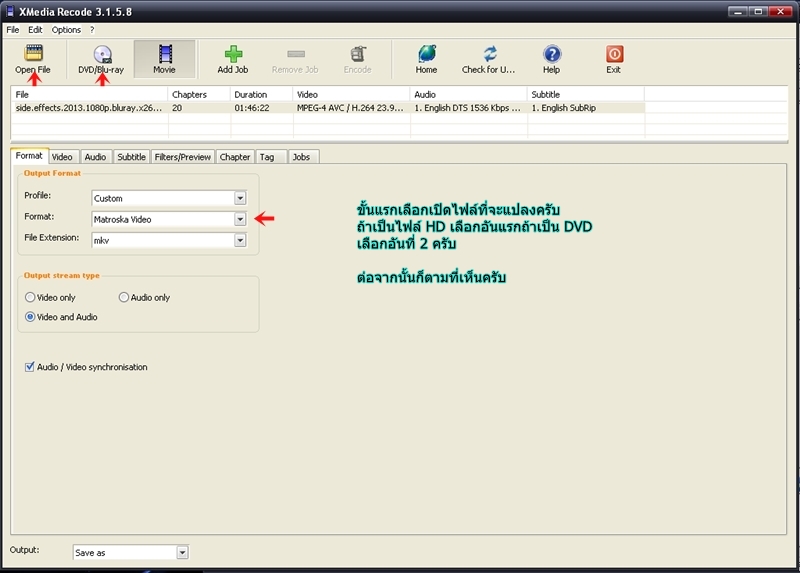This screenshot has width=800, height=573.
Task: Switch to the Filters/Preview tab
Action: click(x=183, y=157)
